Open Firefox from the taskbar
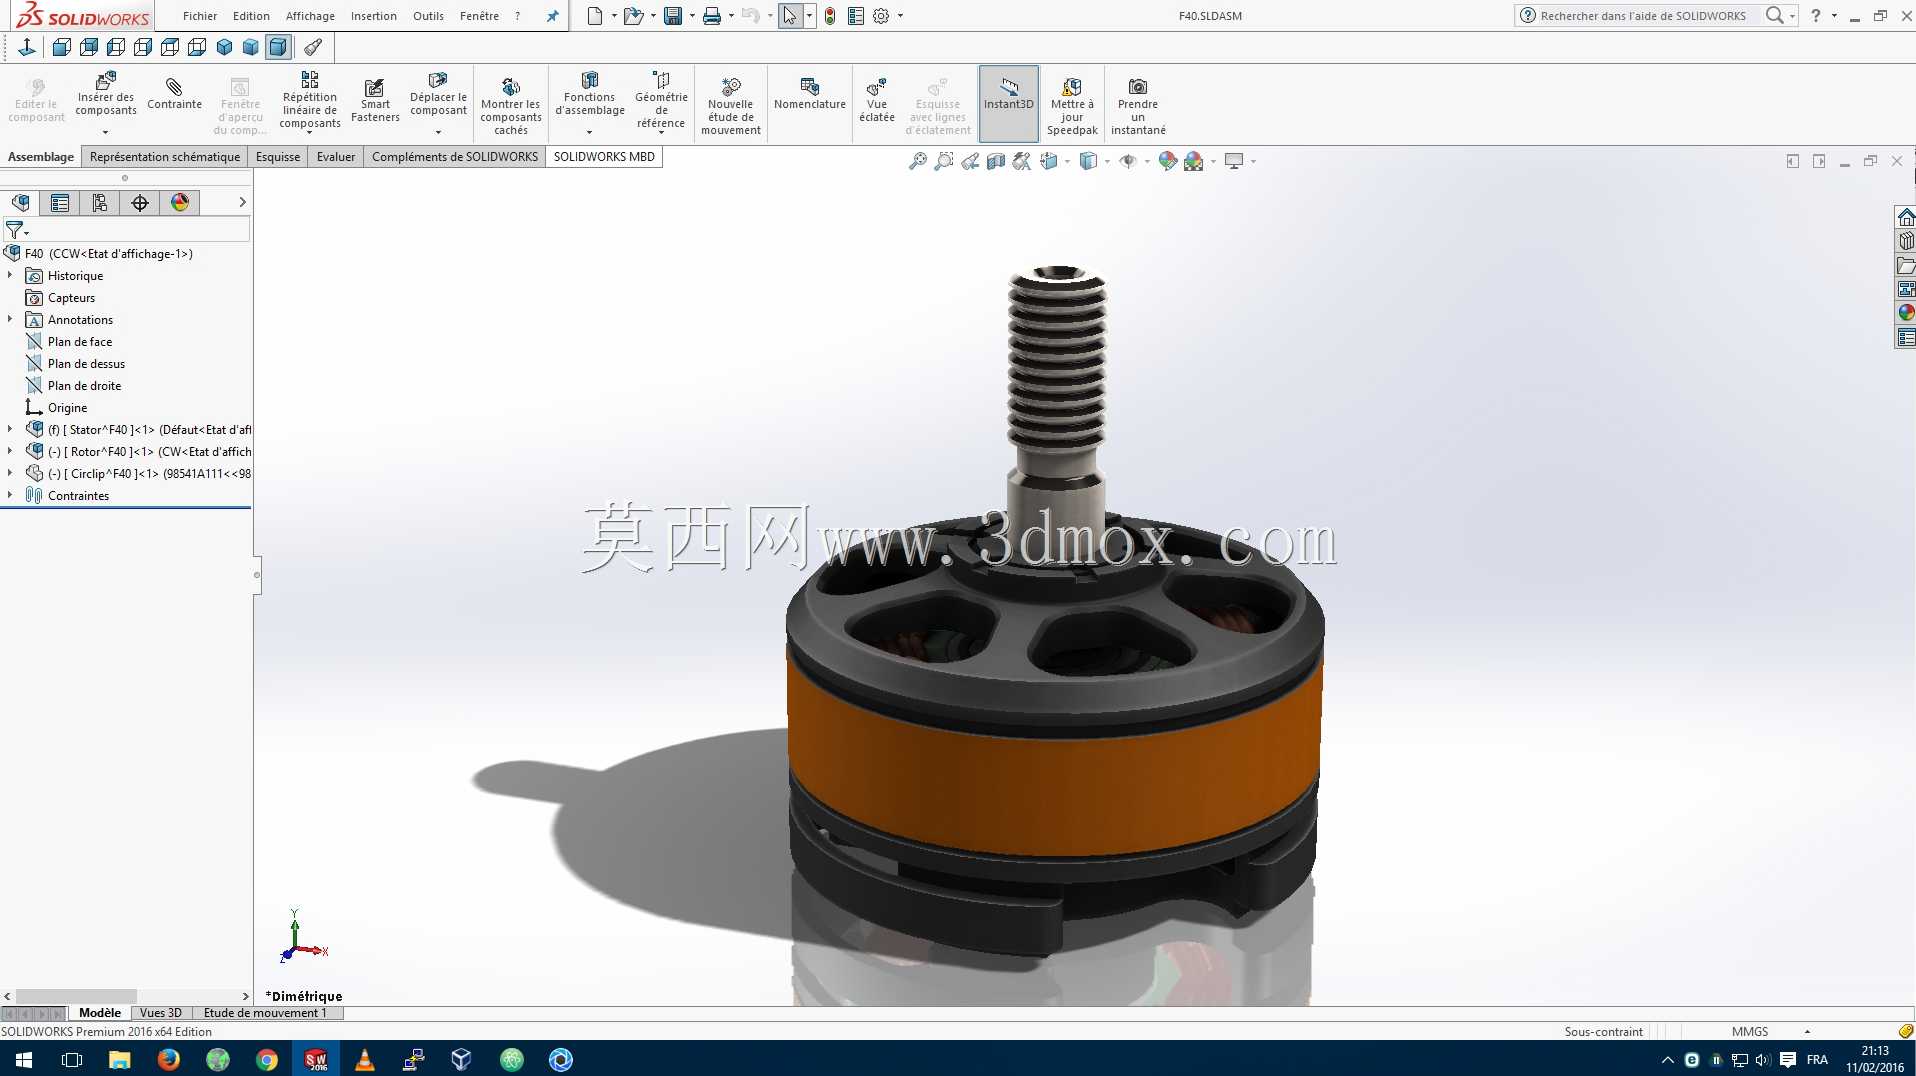 [169, 1059]
